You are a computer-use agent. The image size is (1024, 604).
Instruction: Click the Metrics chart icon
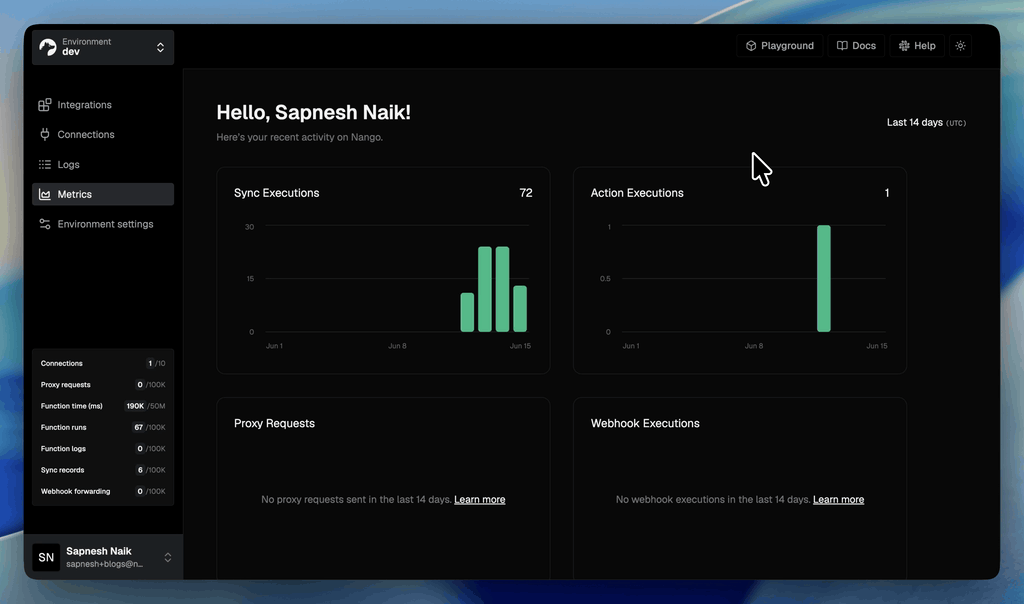[x=44, y=195]
